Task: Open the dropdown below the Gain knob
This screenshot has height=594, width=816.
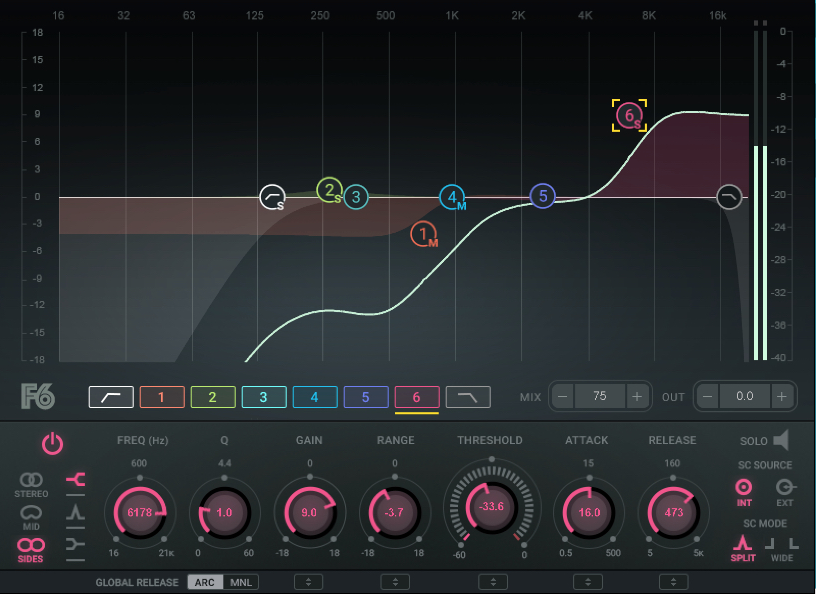Action: 308,581
